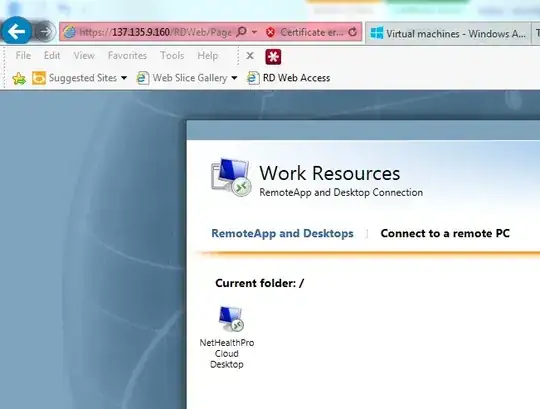This screenshot has width=540, height=409.
Task: Launch NetHealthPro Cloud Desktop icon
Action: pyautogui.click(x=231, y=319)
